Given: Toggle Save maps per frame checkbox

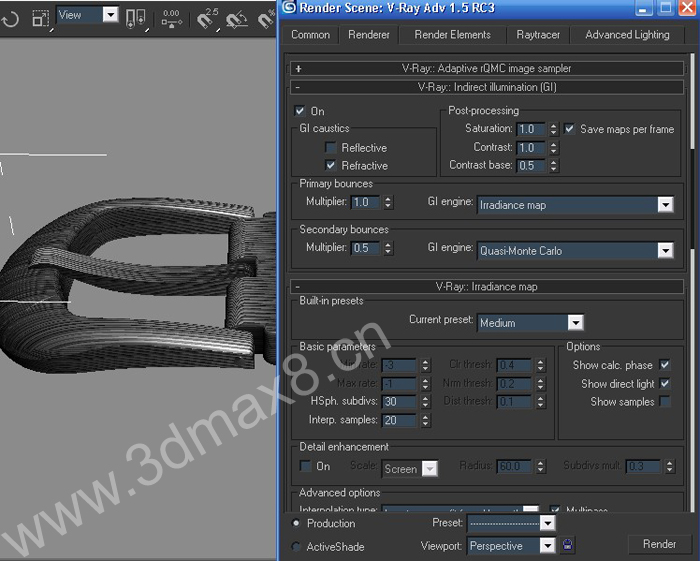Looking at the screenshot, I should coord(569,129).
